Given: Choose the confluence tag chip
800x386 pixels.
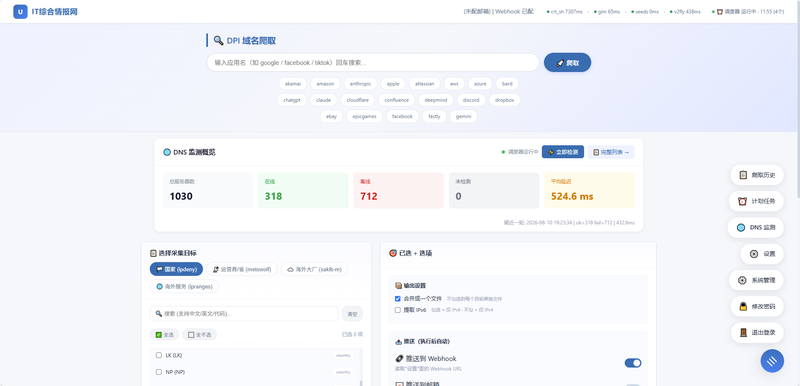Looking at the screenshot, I should [x=396, y=100].
